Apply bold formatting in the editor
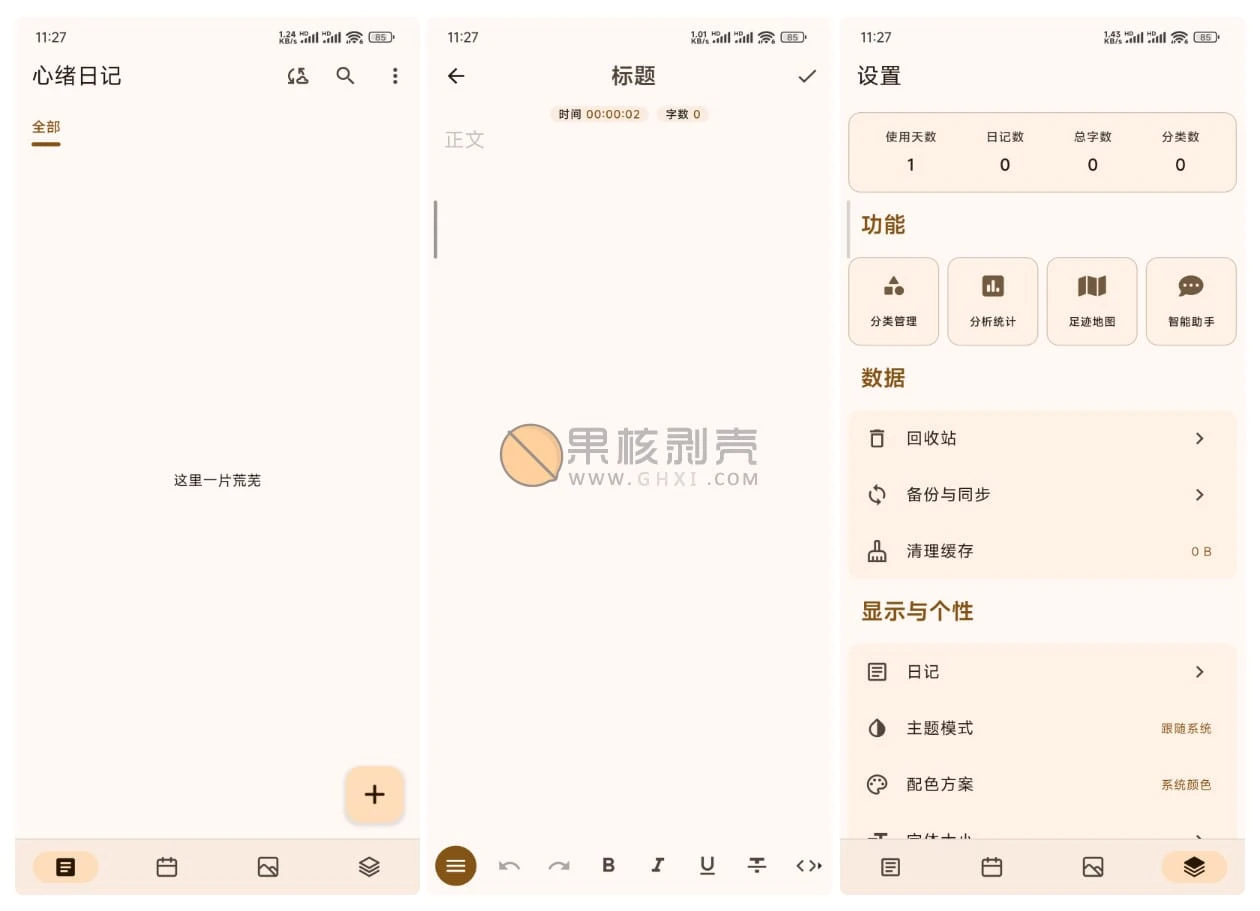The image size is (1260, 911). (608, 866)
